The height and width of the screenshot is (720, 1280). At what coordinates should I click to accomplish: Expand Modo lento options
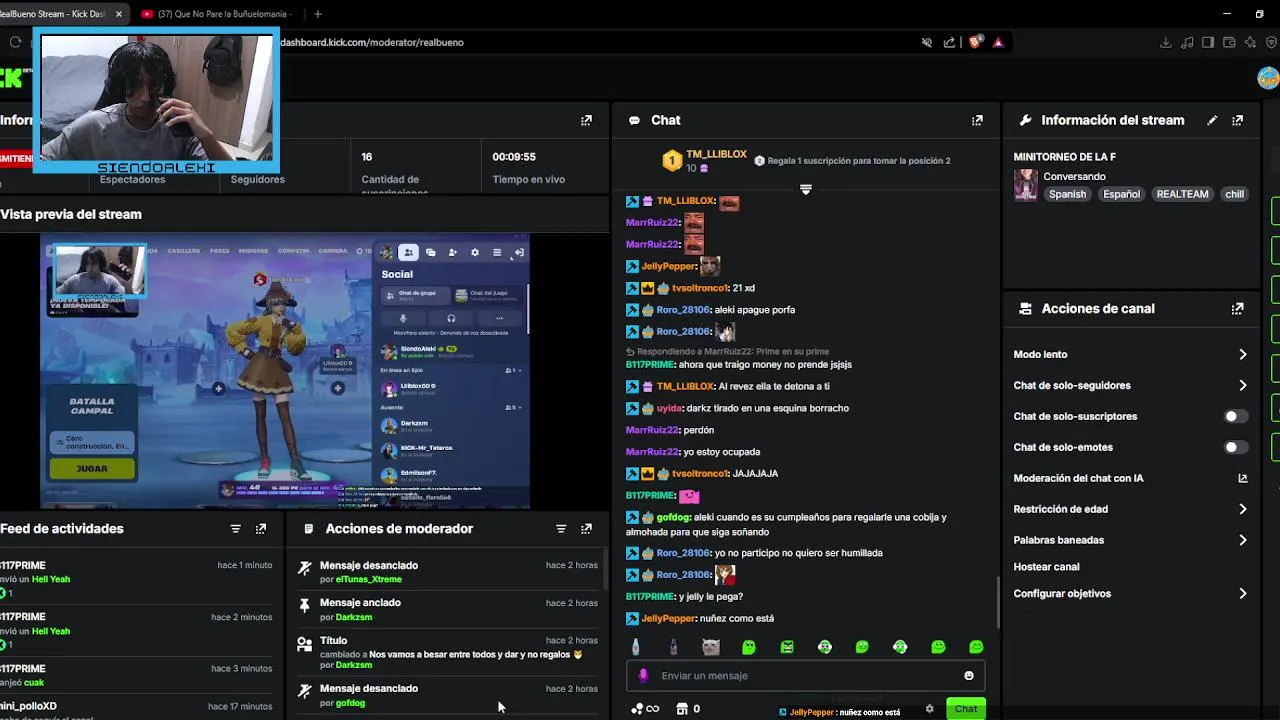tap(1242, 354)
